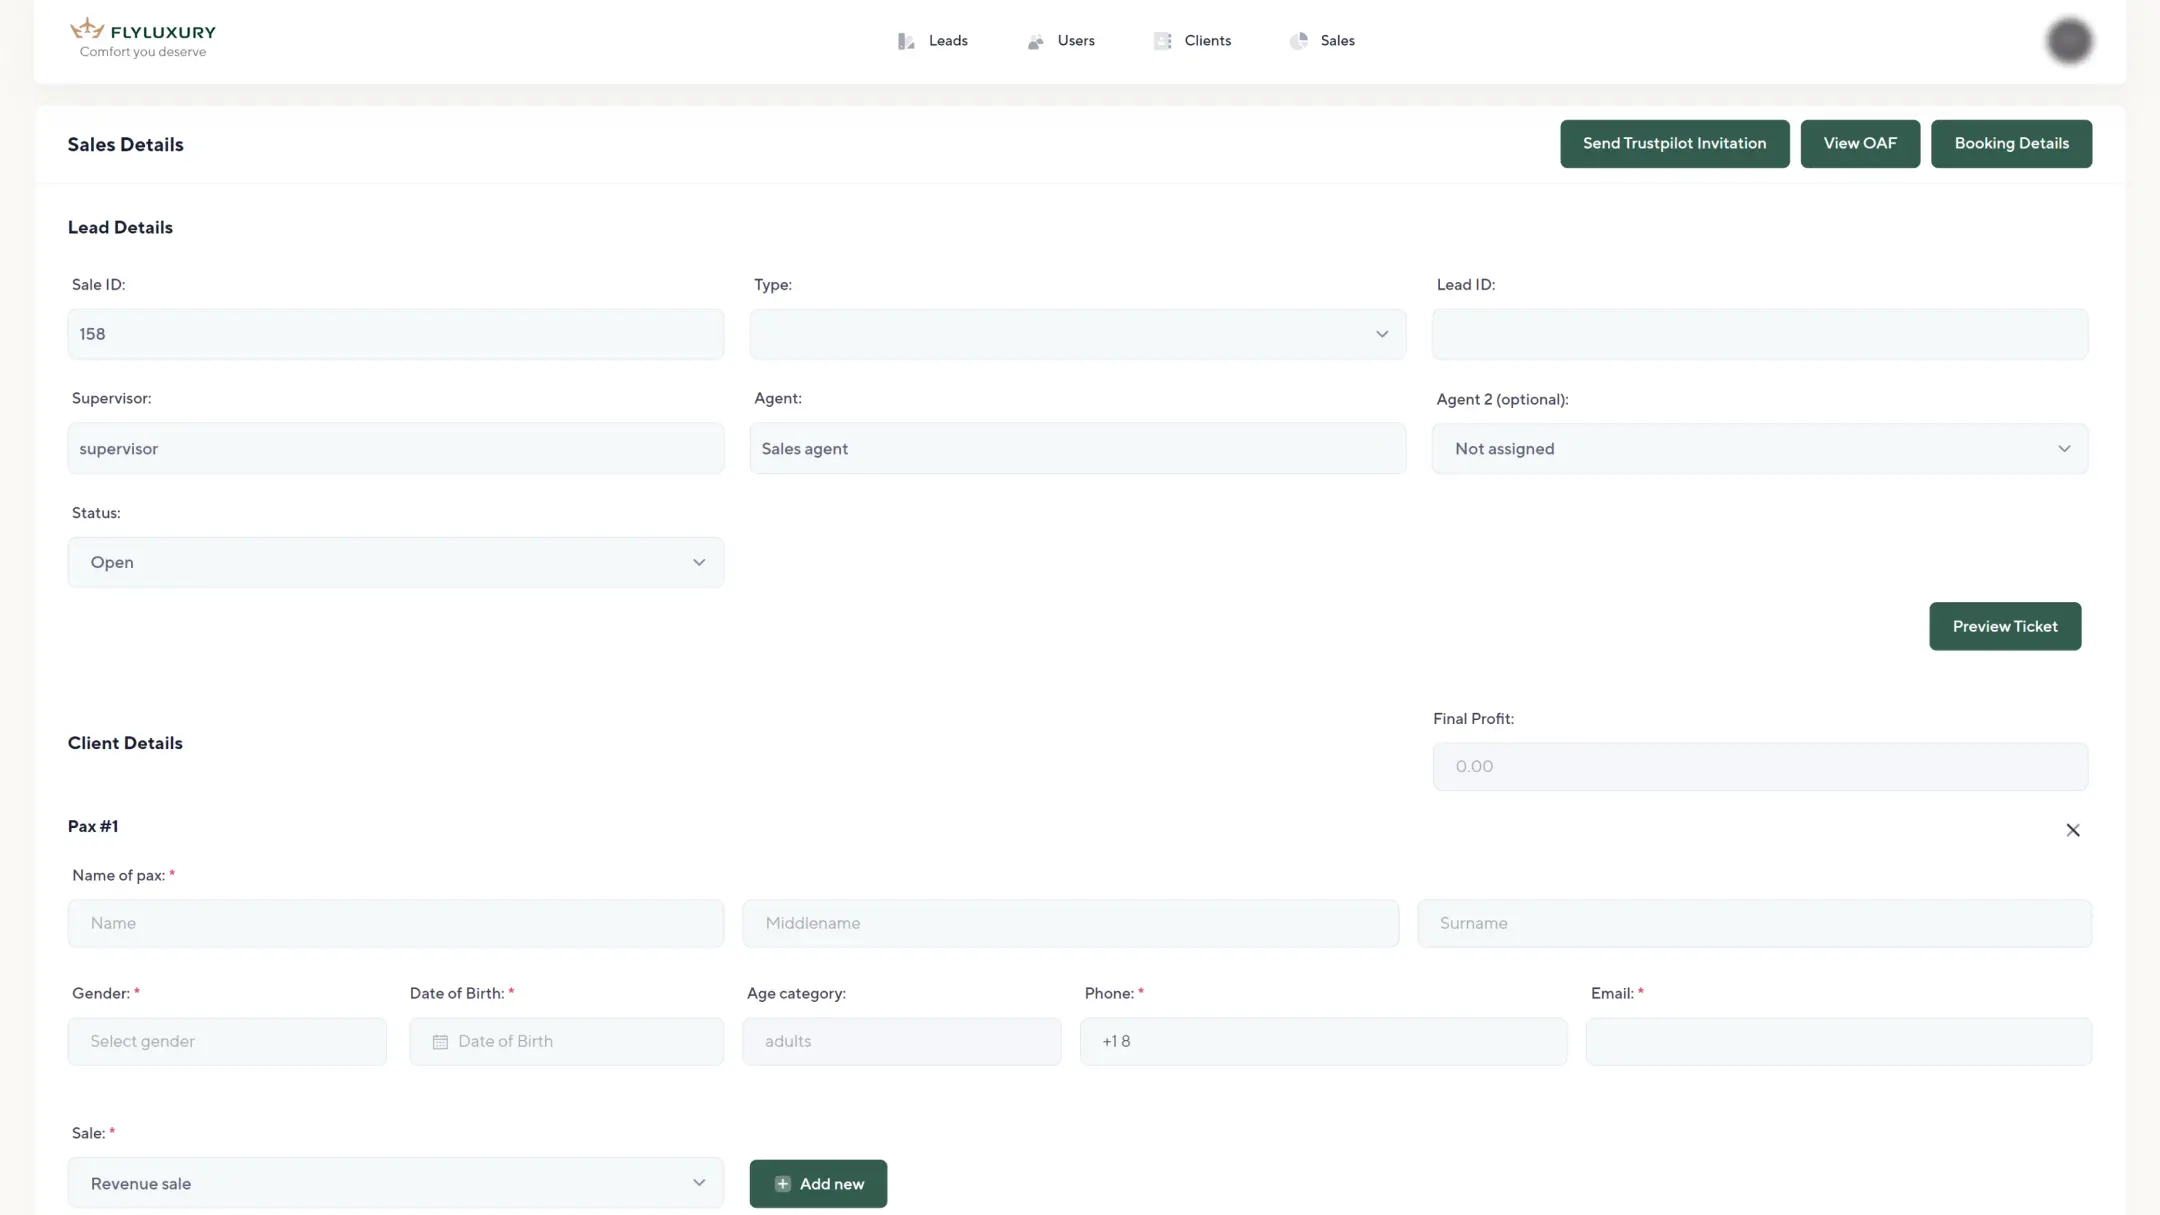
Task: Click the View OAF button
Action: (1859, 144)
